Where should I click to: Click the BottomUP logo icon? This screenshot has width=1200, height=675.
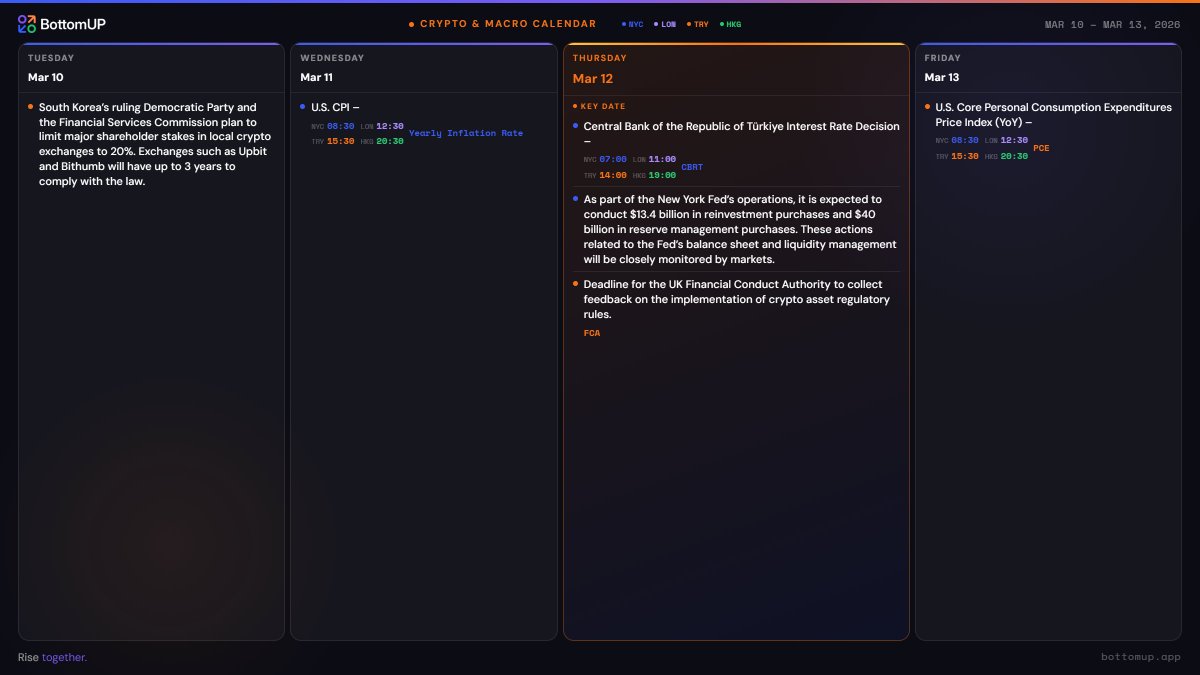[x=27, y=24]
